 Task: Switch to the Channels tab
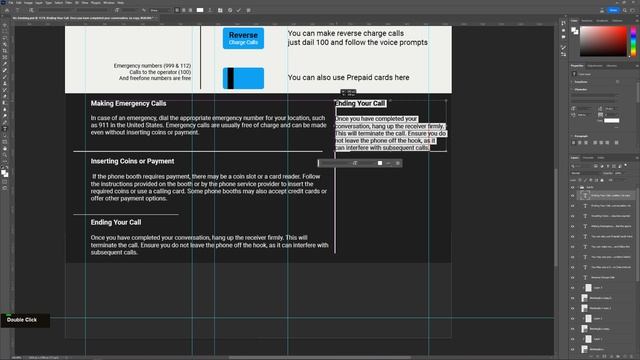tap(588, 158)
